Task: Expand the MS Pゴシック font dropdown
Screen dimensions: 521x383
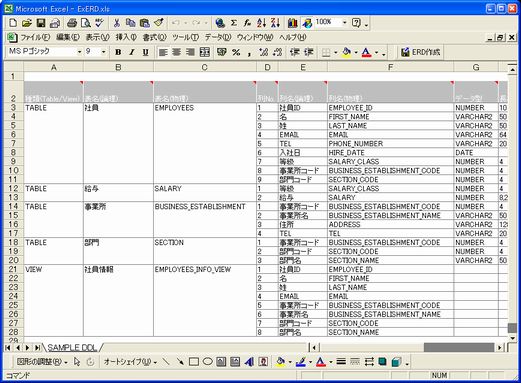Action: (x=79, y=52)
